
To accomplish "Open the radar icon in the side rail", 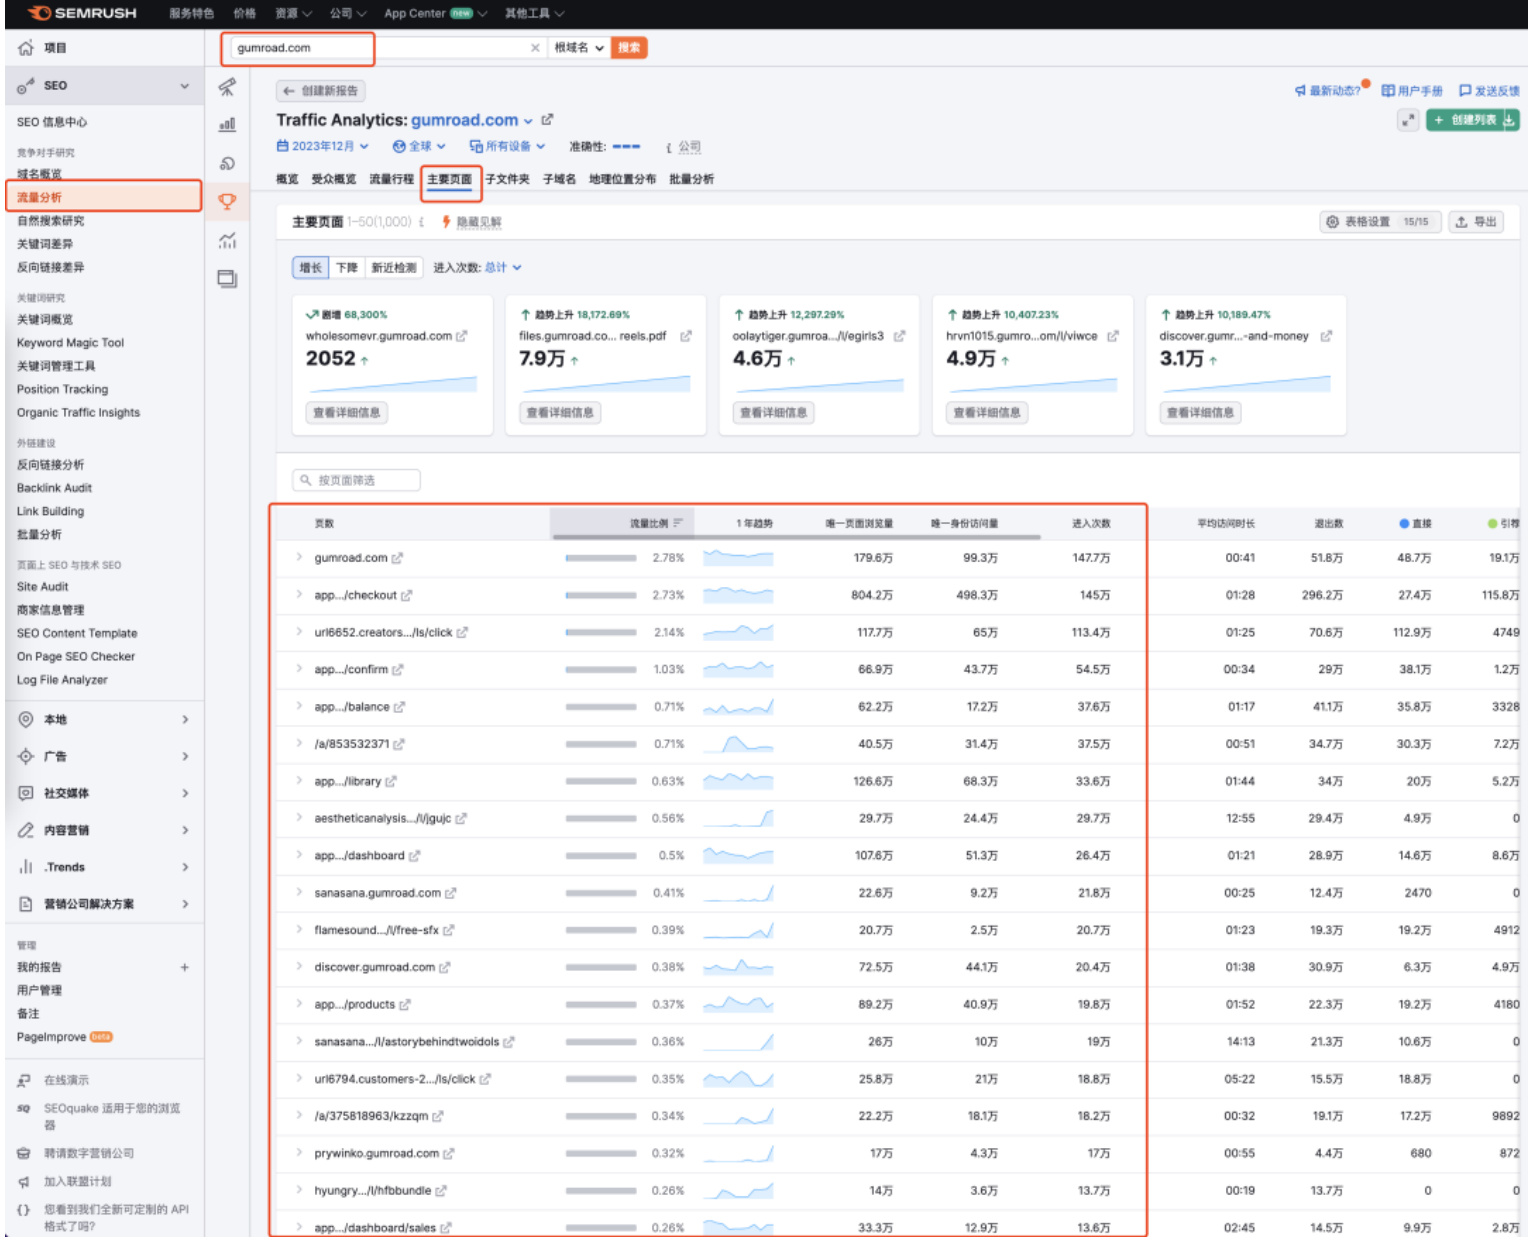I will point(228,163).
